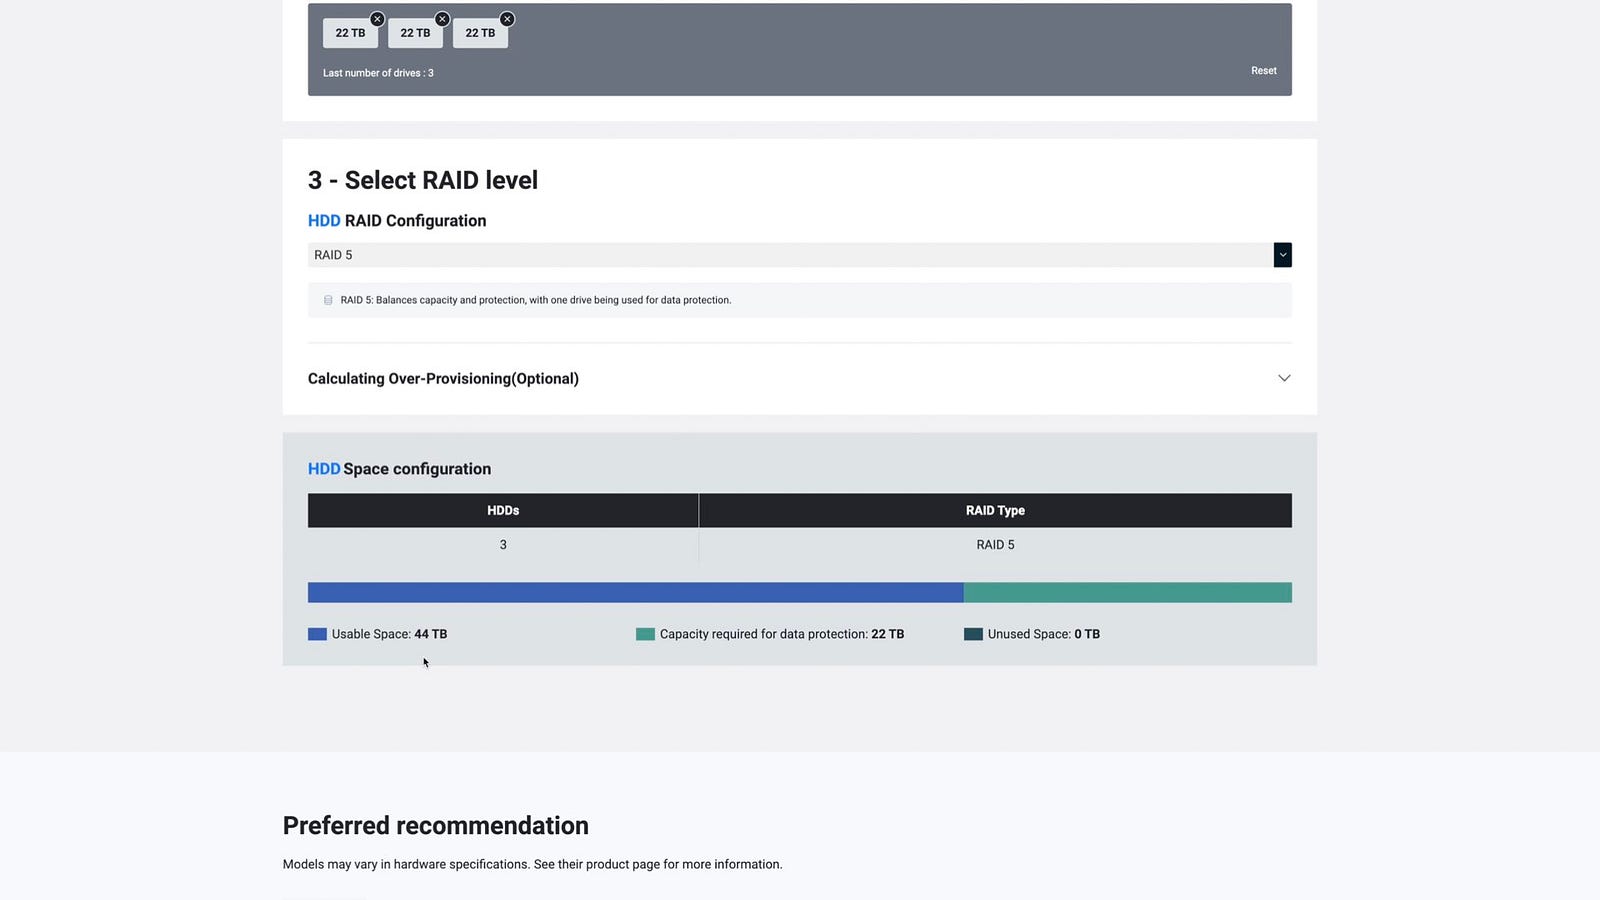
Task: Click the HDDs column header
Action: click(x=503, y=510)
